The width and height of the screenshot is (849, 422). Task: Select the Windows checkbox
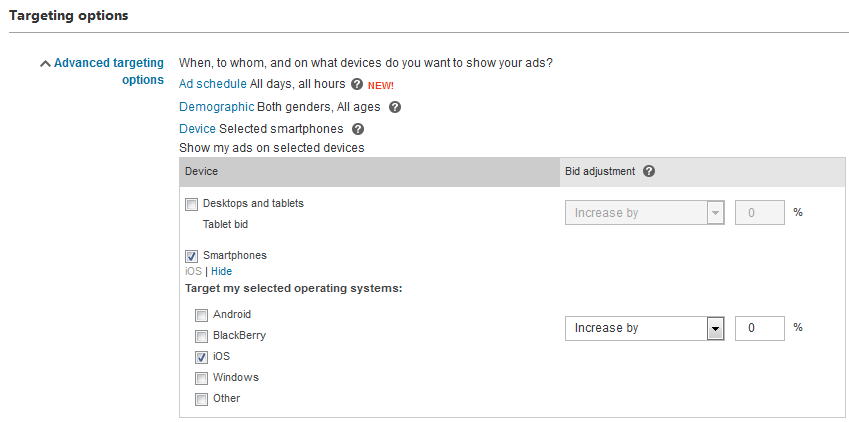pos(201,378)
